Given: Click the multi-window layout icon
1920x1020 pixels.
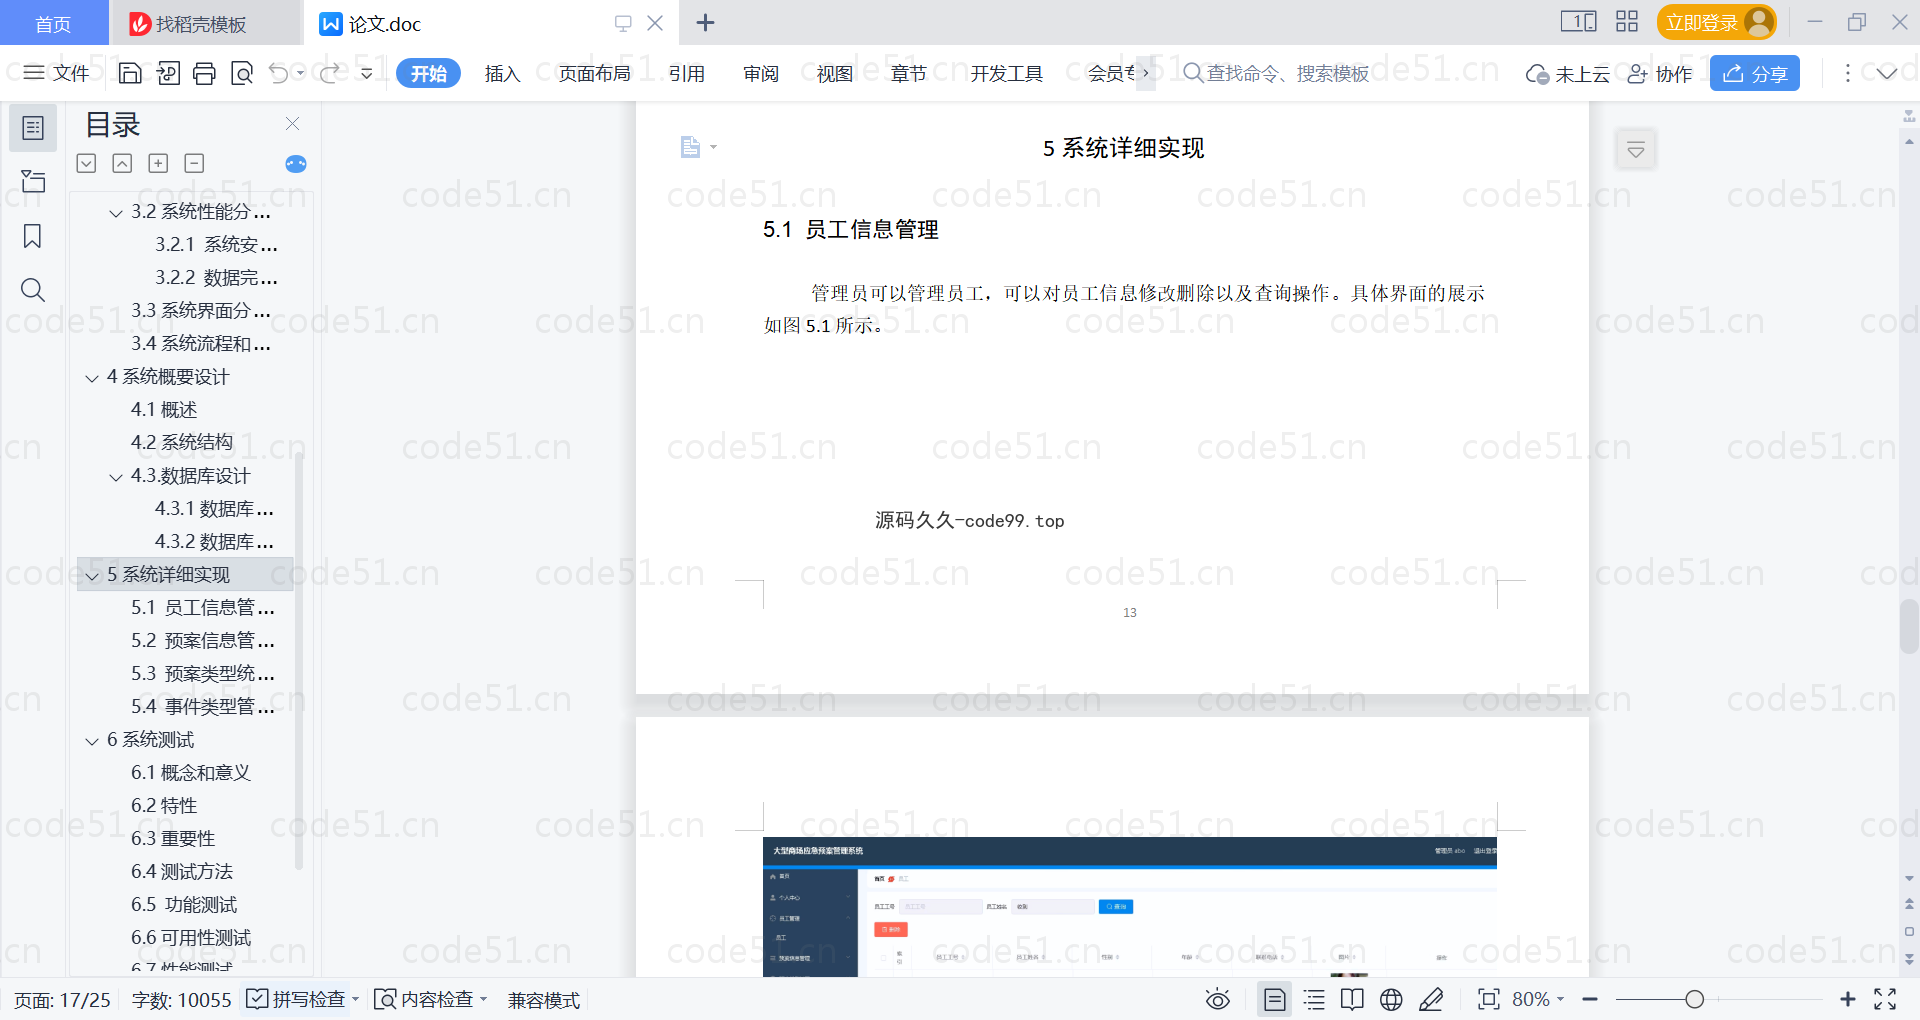Looking at the screenshot, I should [x=1579, y=22].
